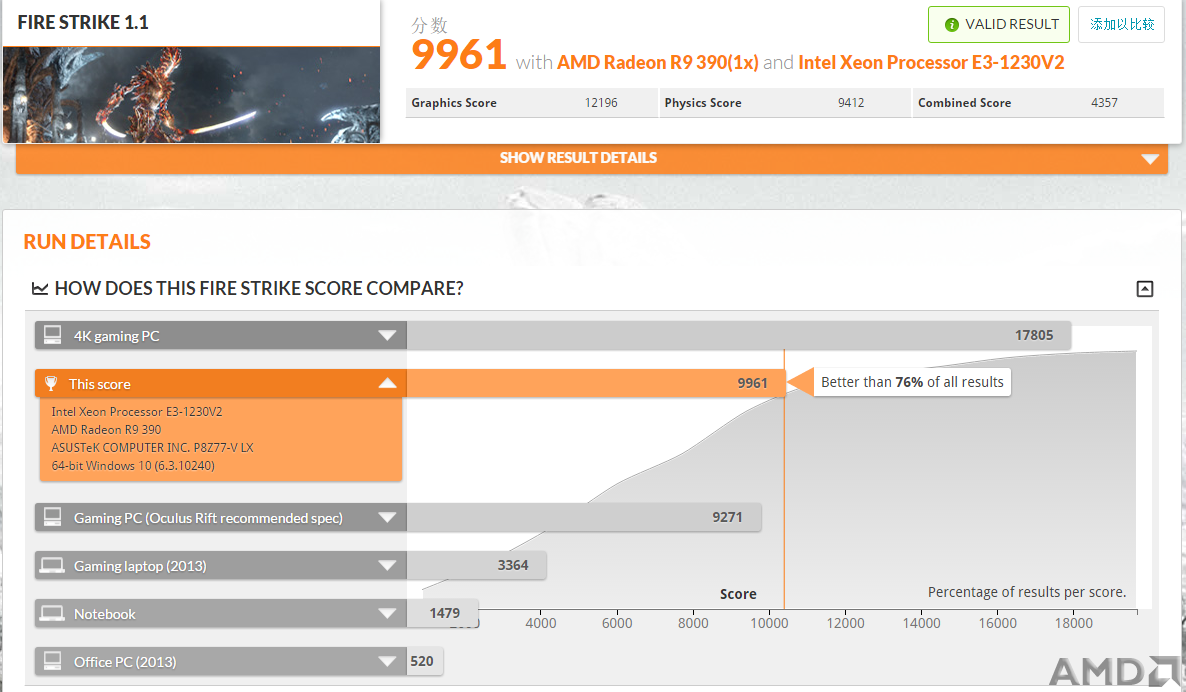This screenshot has width=1186, height=692.
Task: Click the 18000 label on the score axis
Action: click(x=1074, y=623)
